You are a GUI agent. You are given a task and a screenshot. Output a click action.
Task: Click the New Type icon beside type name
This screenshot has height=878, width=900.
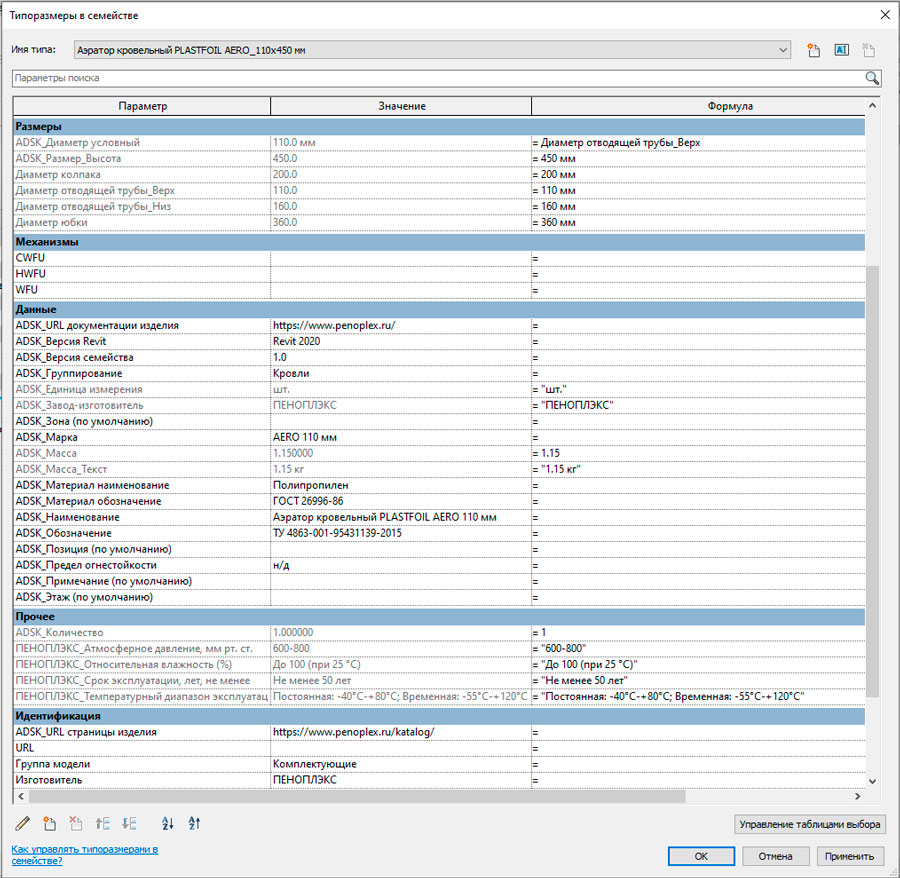(x=813, y=50)
